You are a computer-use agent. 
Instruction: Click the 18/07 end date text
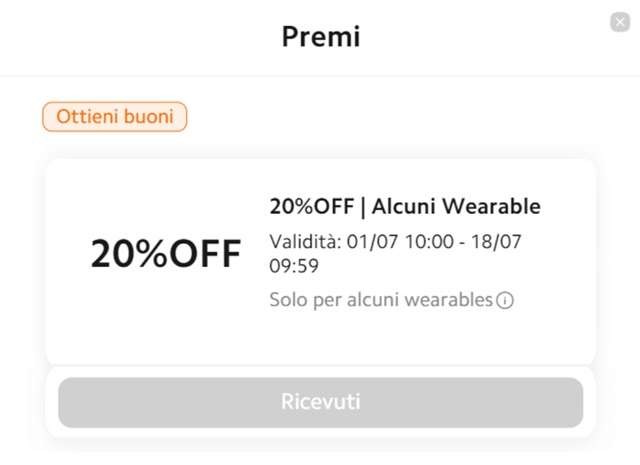click(496, 242)
